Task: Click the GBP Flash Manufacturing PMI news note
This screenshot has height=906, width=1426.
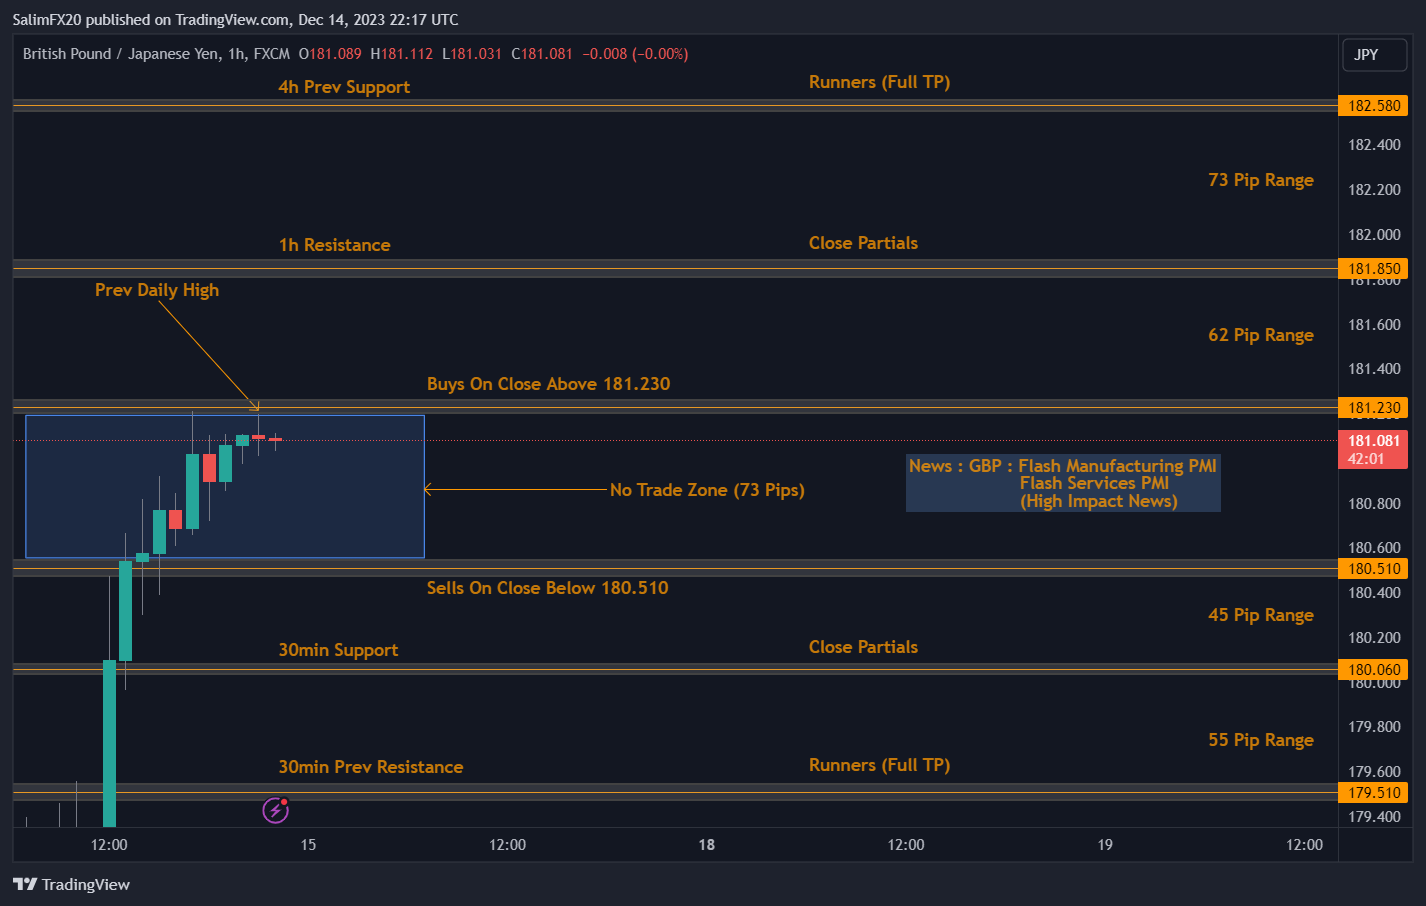Action: pos(1062,483)
